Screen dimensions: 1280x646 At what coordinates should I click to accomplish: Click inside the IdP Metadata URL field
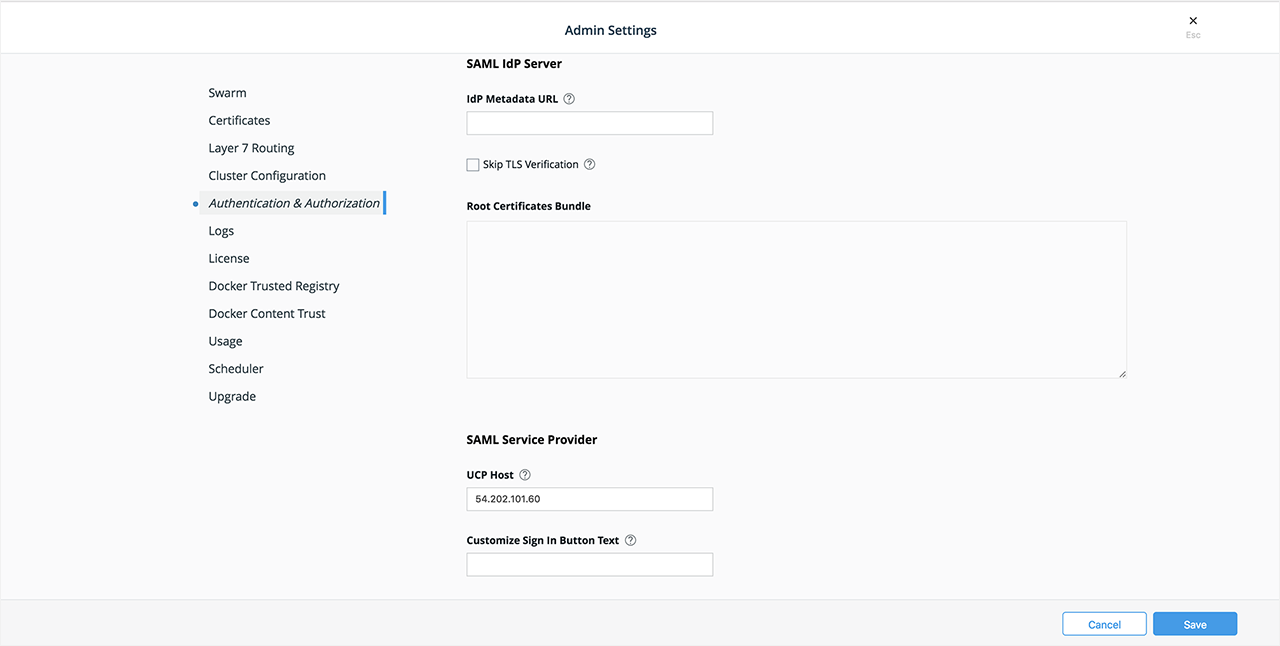point(589,122)
